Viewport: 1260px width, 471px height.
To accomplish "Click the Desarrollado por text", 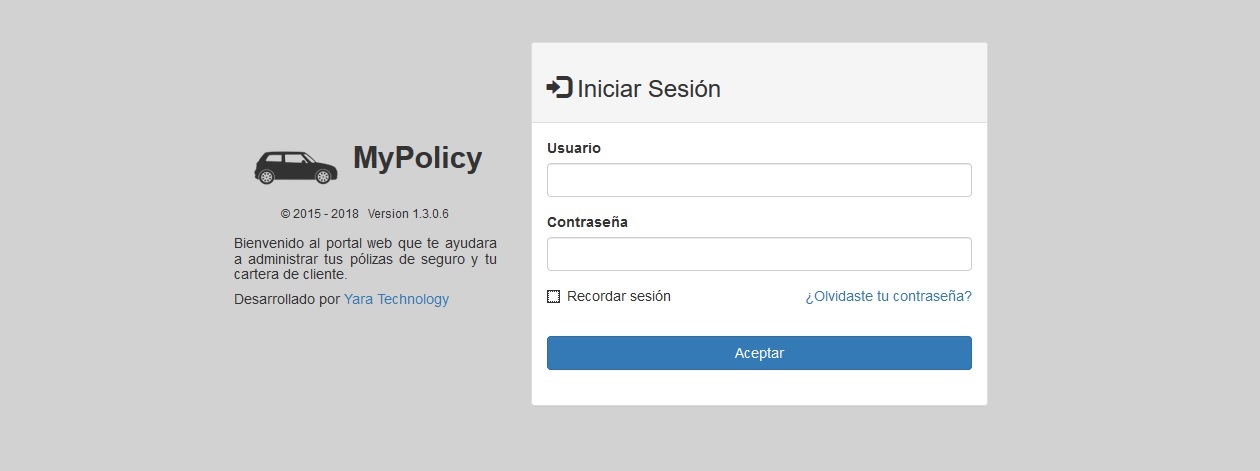I will coord(287,299).
